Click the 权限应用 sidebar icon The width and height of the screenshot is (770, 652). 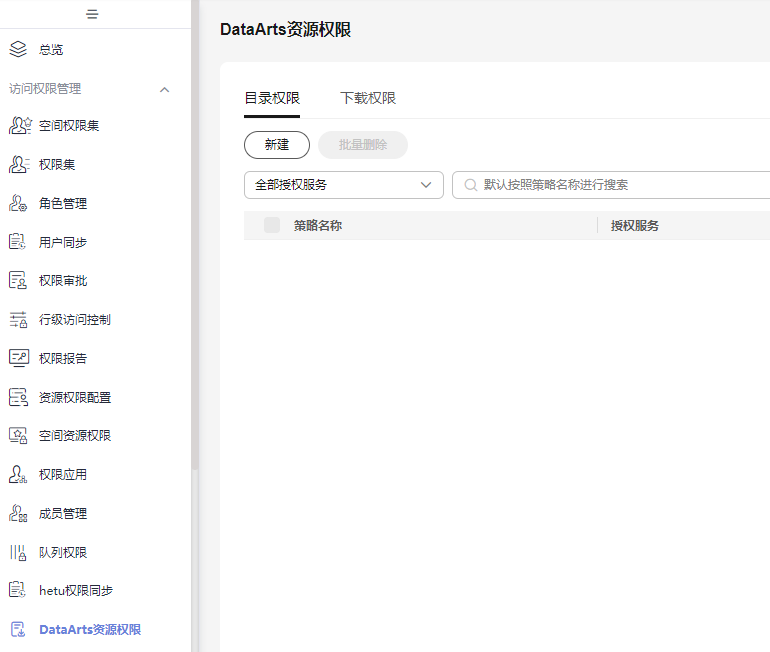coord(18,474)
